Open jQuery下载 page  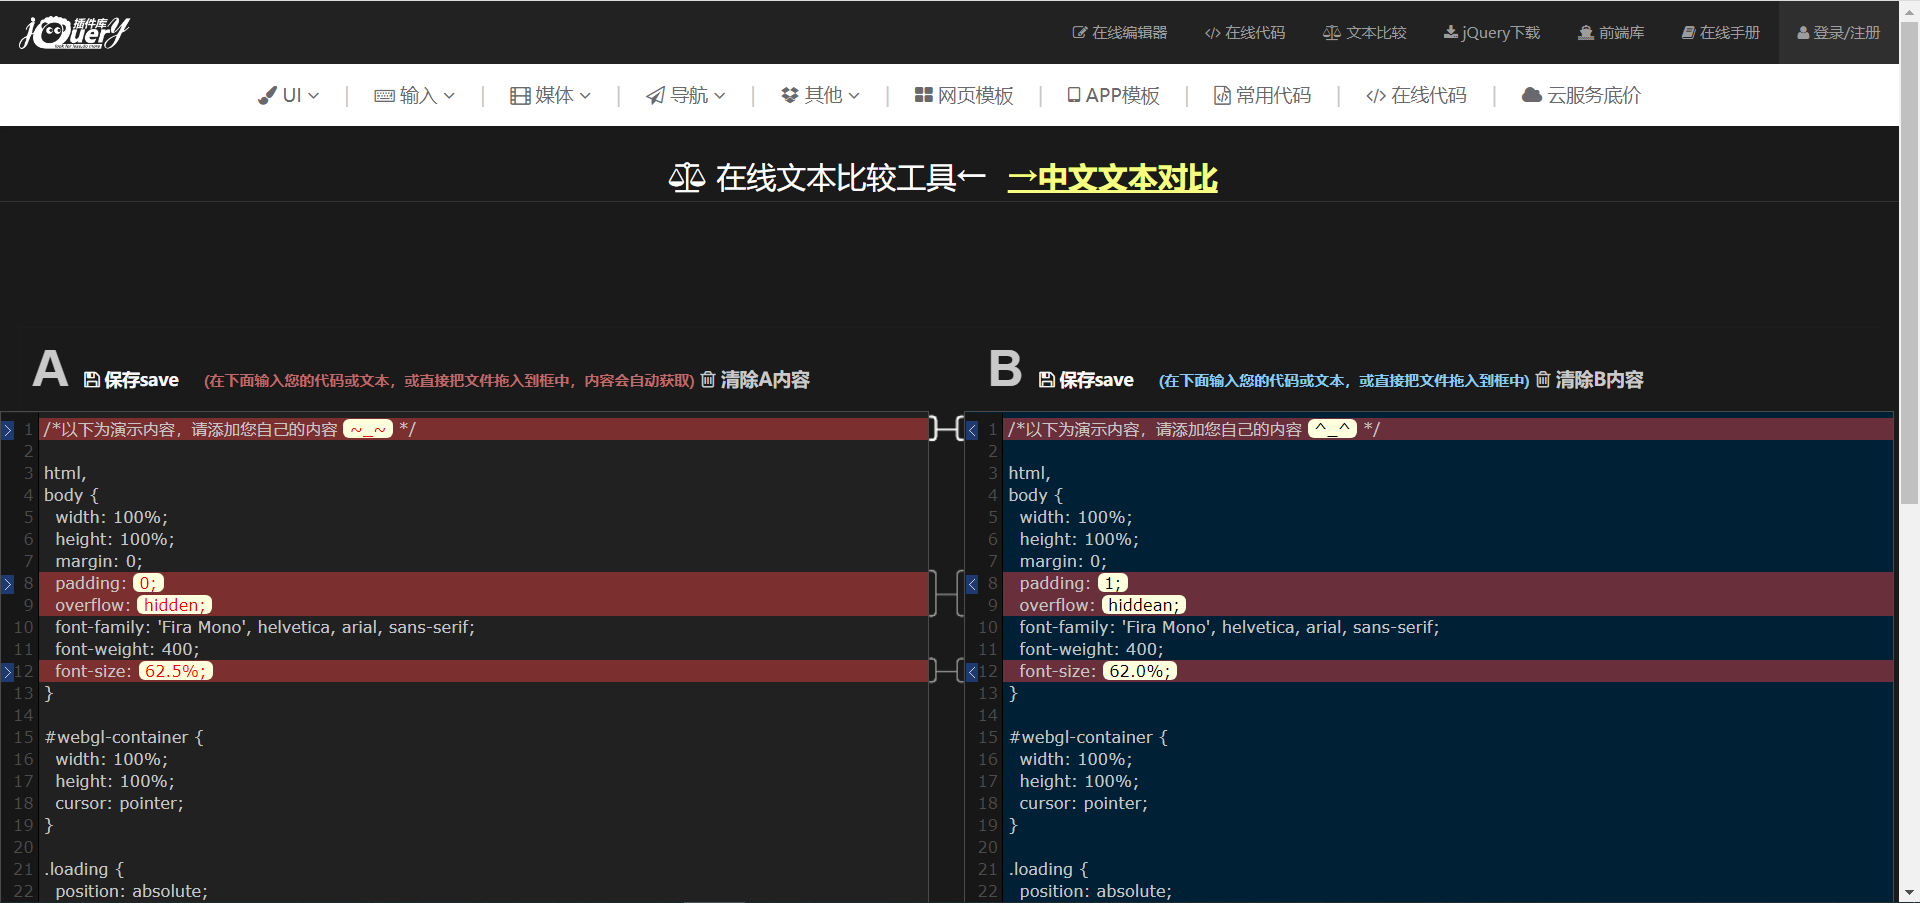(1492, 32)
